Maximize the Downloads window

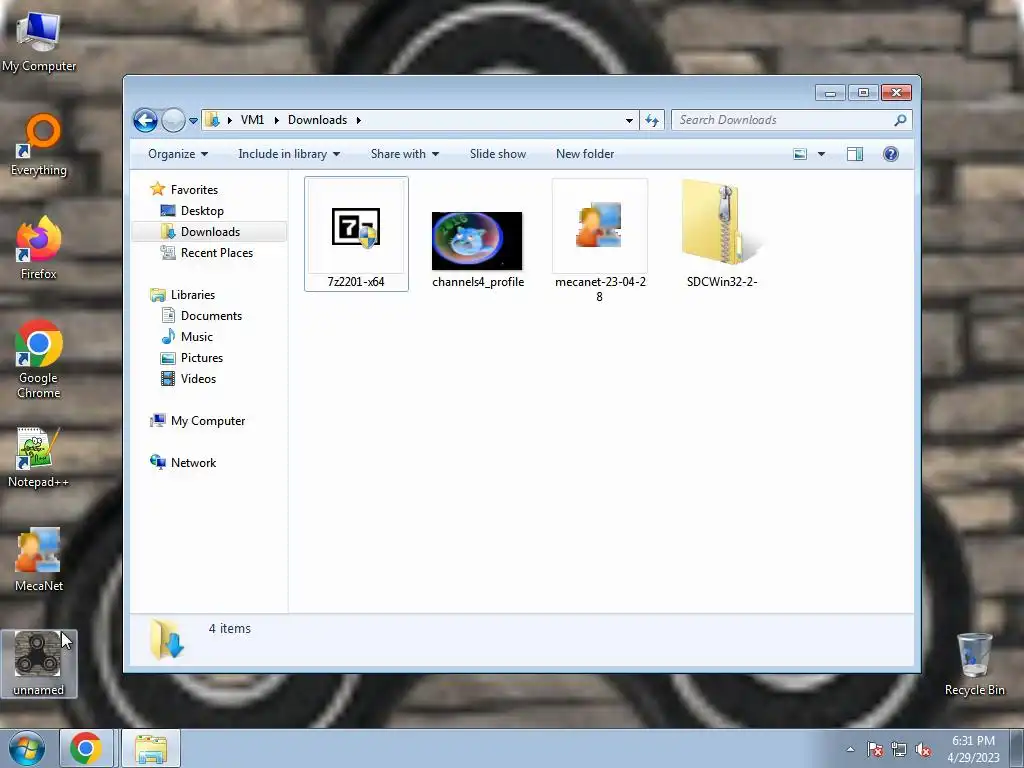pos(863,93)
